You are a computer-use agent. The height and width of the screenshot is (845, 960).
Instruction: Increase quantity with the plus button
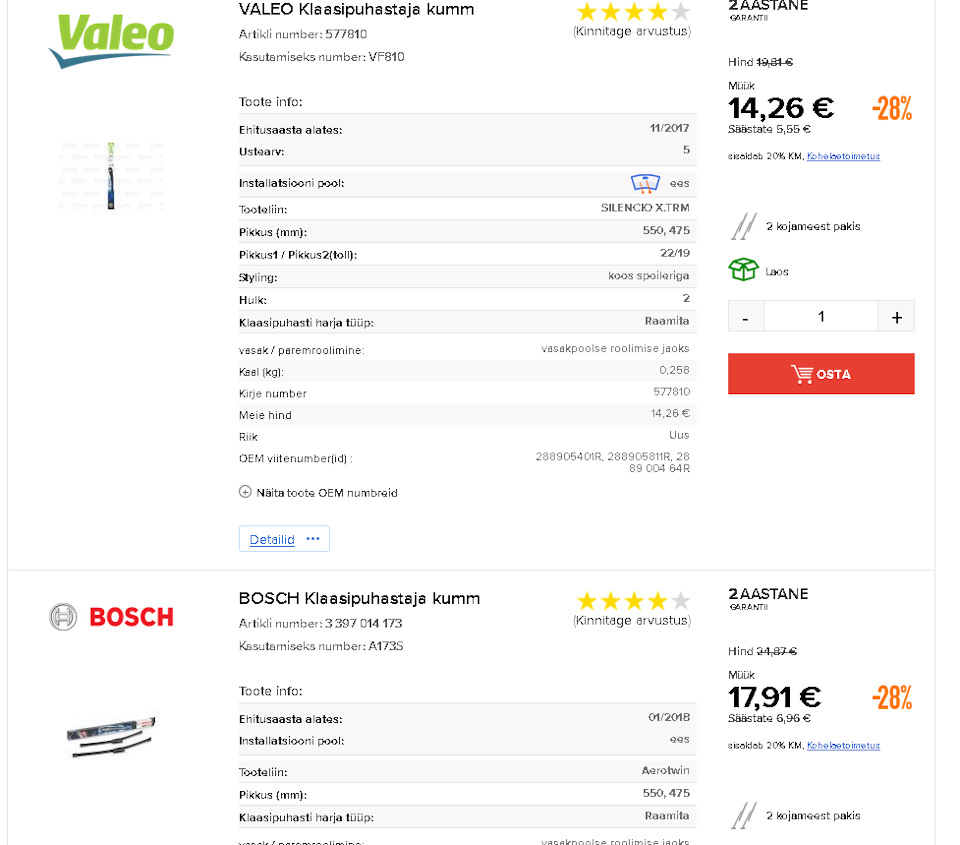point(896,317)
